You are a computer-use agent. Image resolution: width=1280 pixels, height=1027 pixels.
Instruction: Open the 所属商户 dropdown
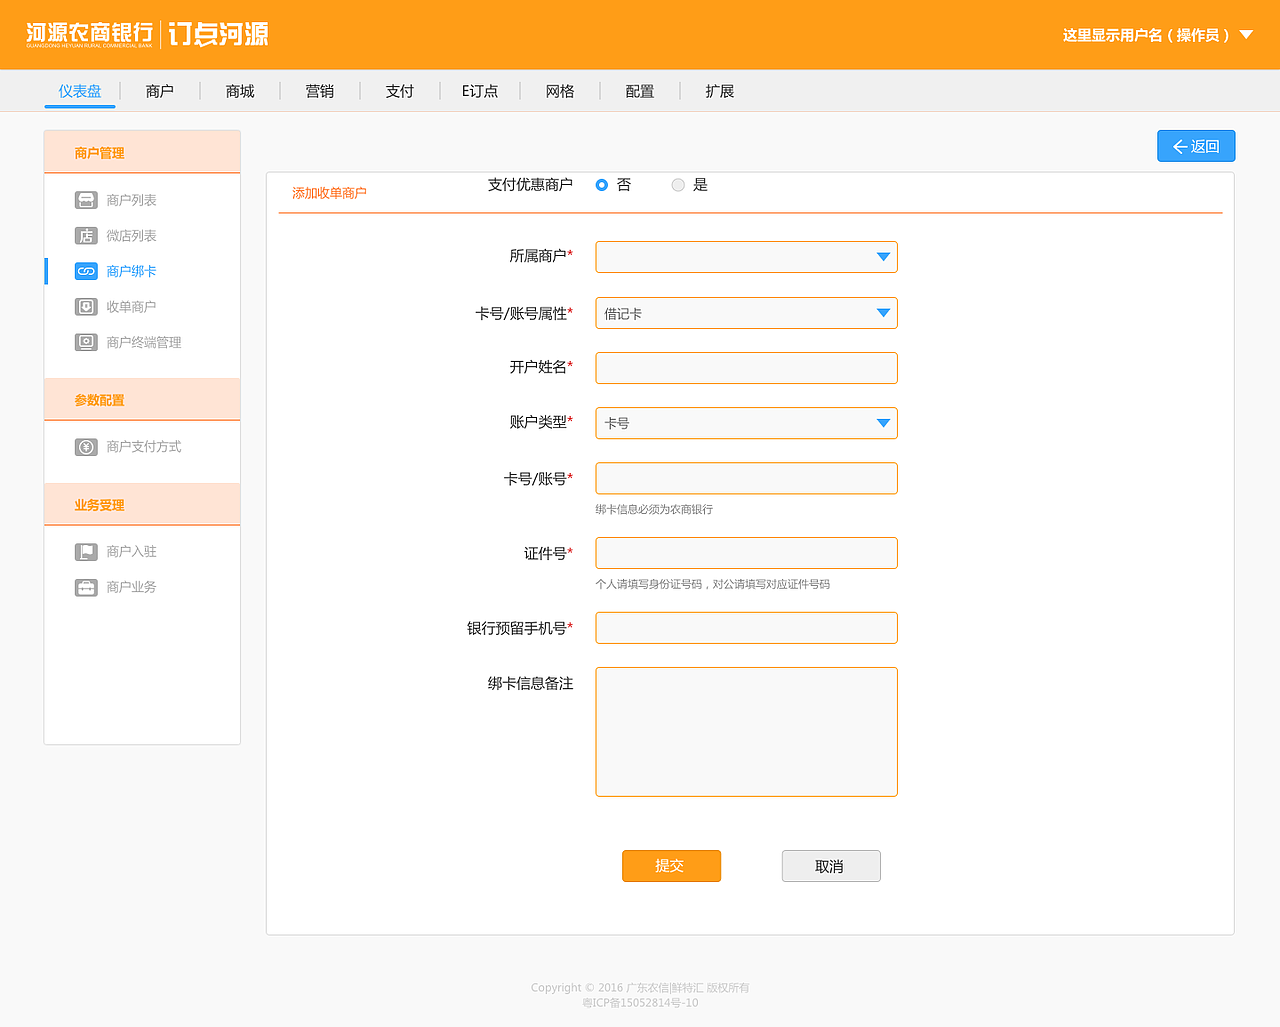tap(746, 257)
